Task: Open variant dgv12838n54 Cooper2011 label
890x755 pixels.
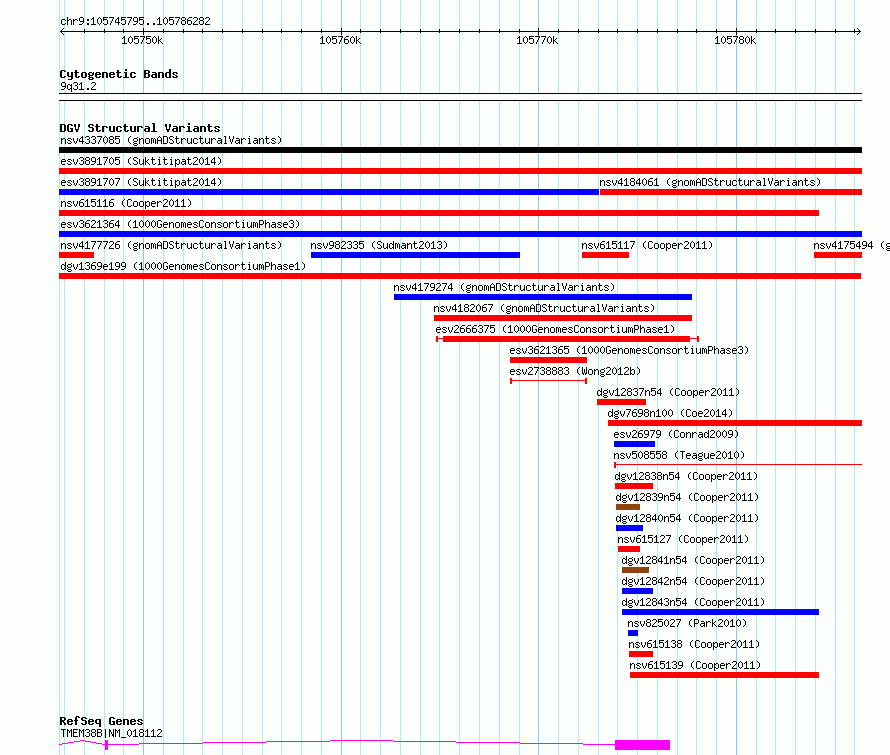Action: pyautogui.click(x=686, y=476)
